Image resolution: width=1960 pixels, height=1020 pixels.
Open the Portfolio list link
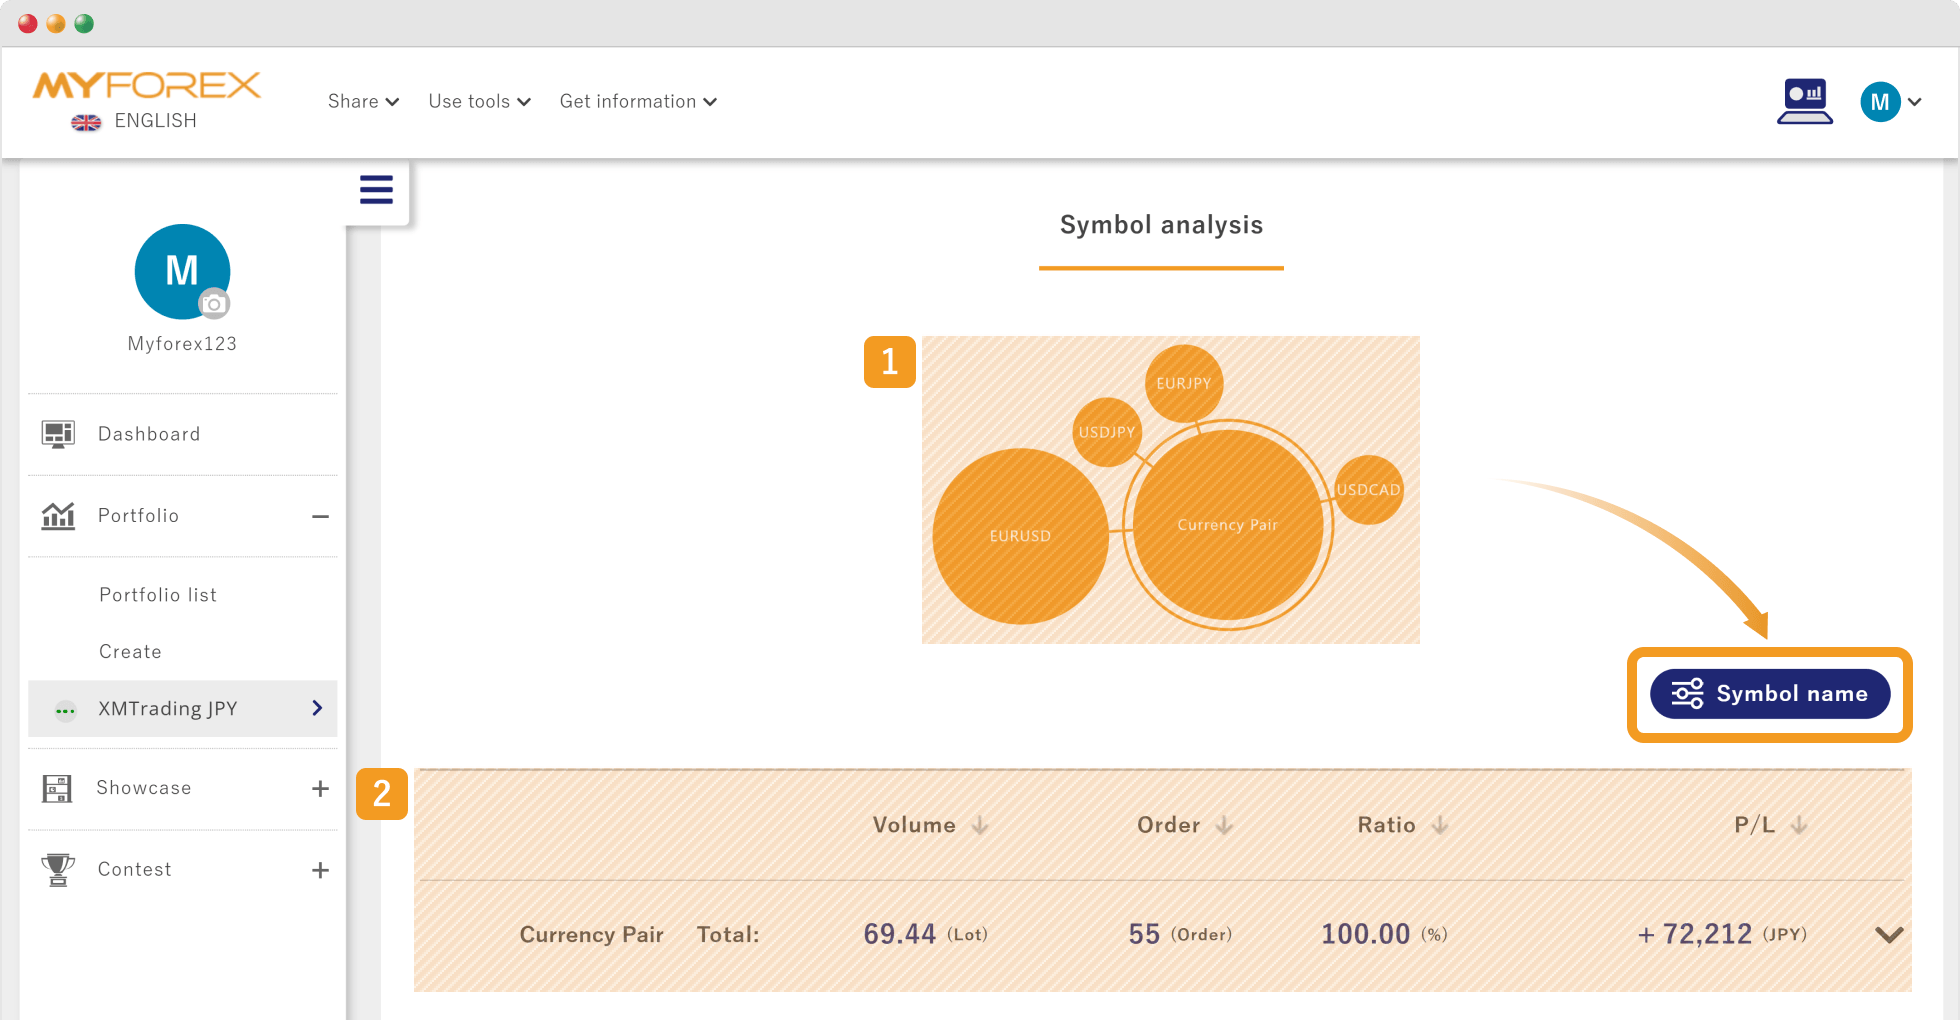pyautogui.click(x=158, y=595)
